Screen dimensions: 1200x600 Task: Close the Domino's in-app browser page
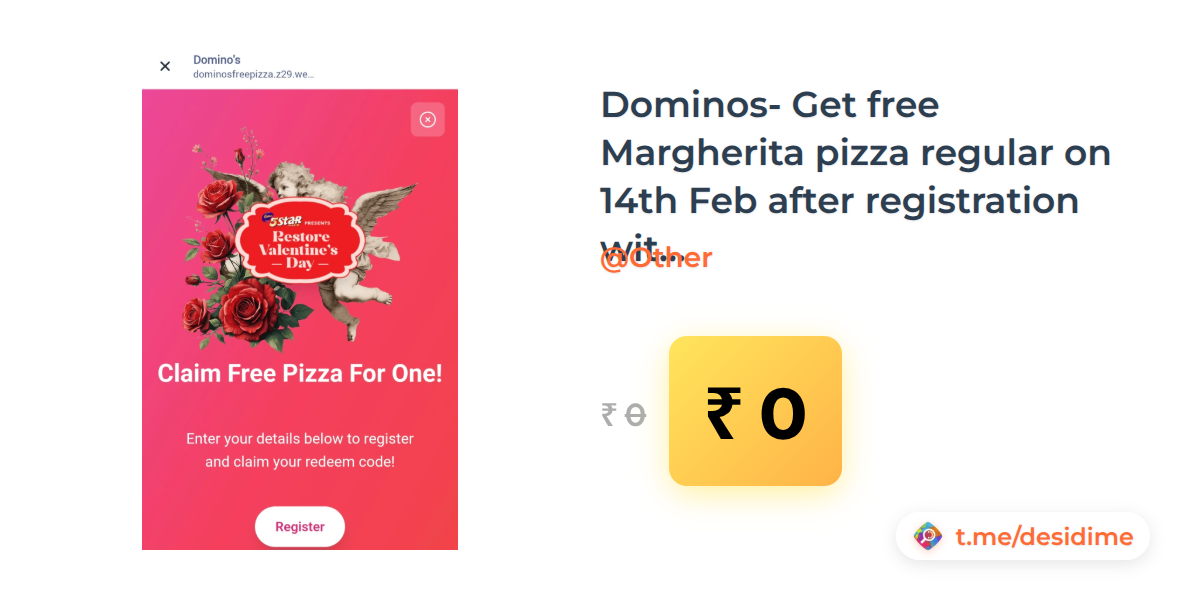click(x=165, y=67)
